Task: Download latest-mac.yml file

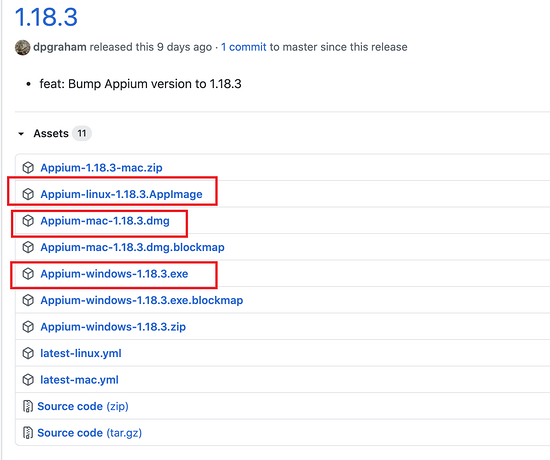Action: click(x=79, y=380)
